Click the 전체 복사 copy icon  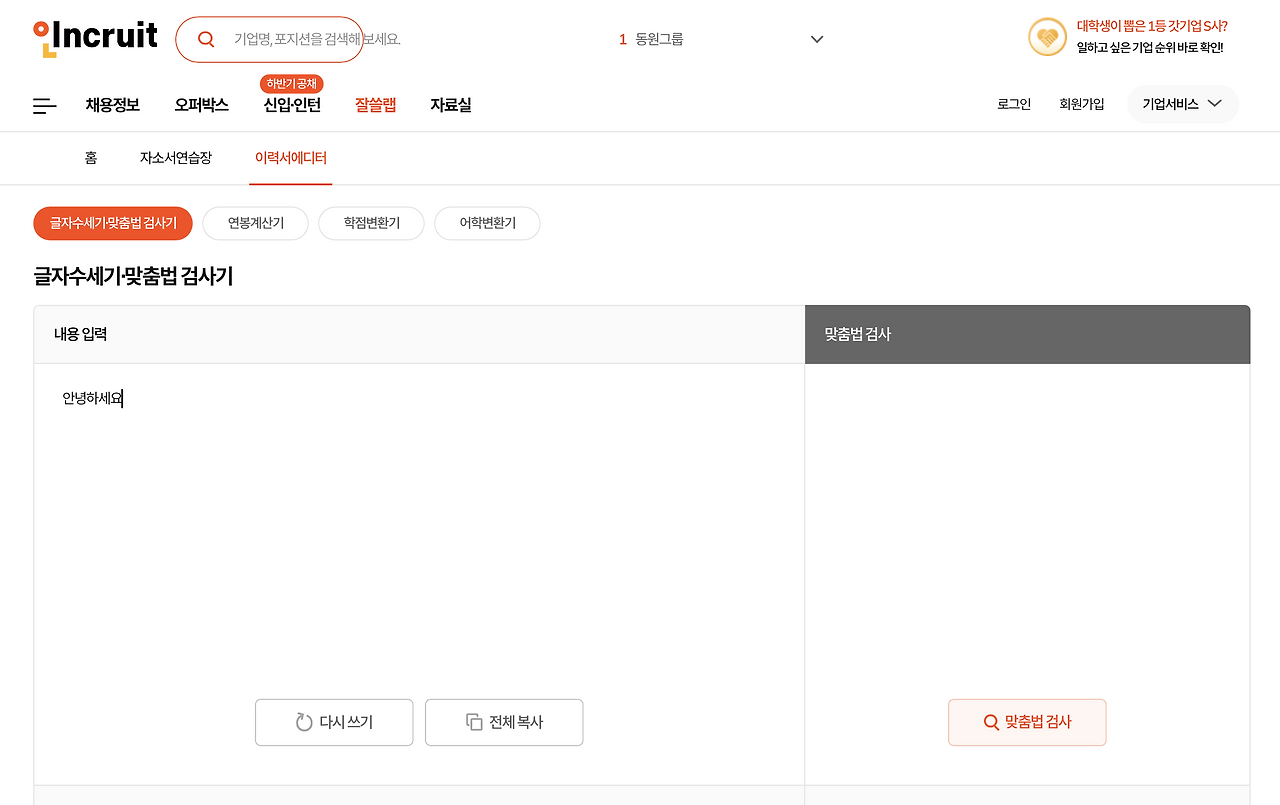click(474, 722)
